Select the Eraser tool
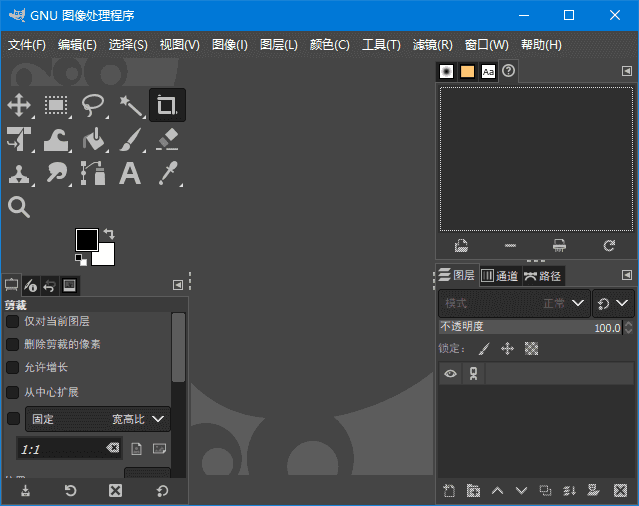Screen dimensions: 639x506 tap(167, 139)
